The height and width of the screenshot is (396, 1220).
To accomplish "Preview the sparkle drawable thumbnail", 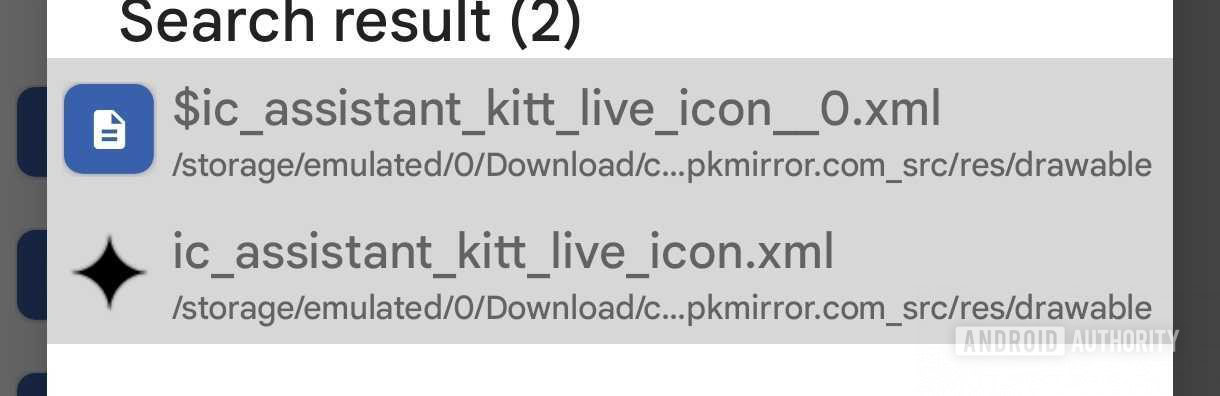I will coord(109,271).
